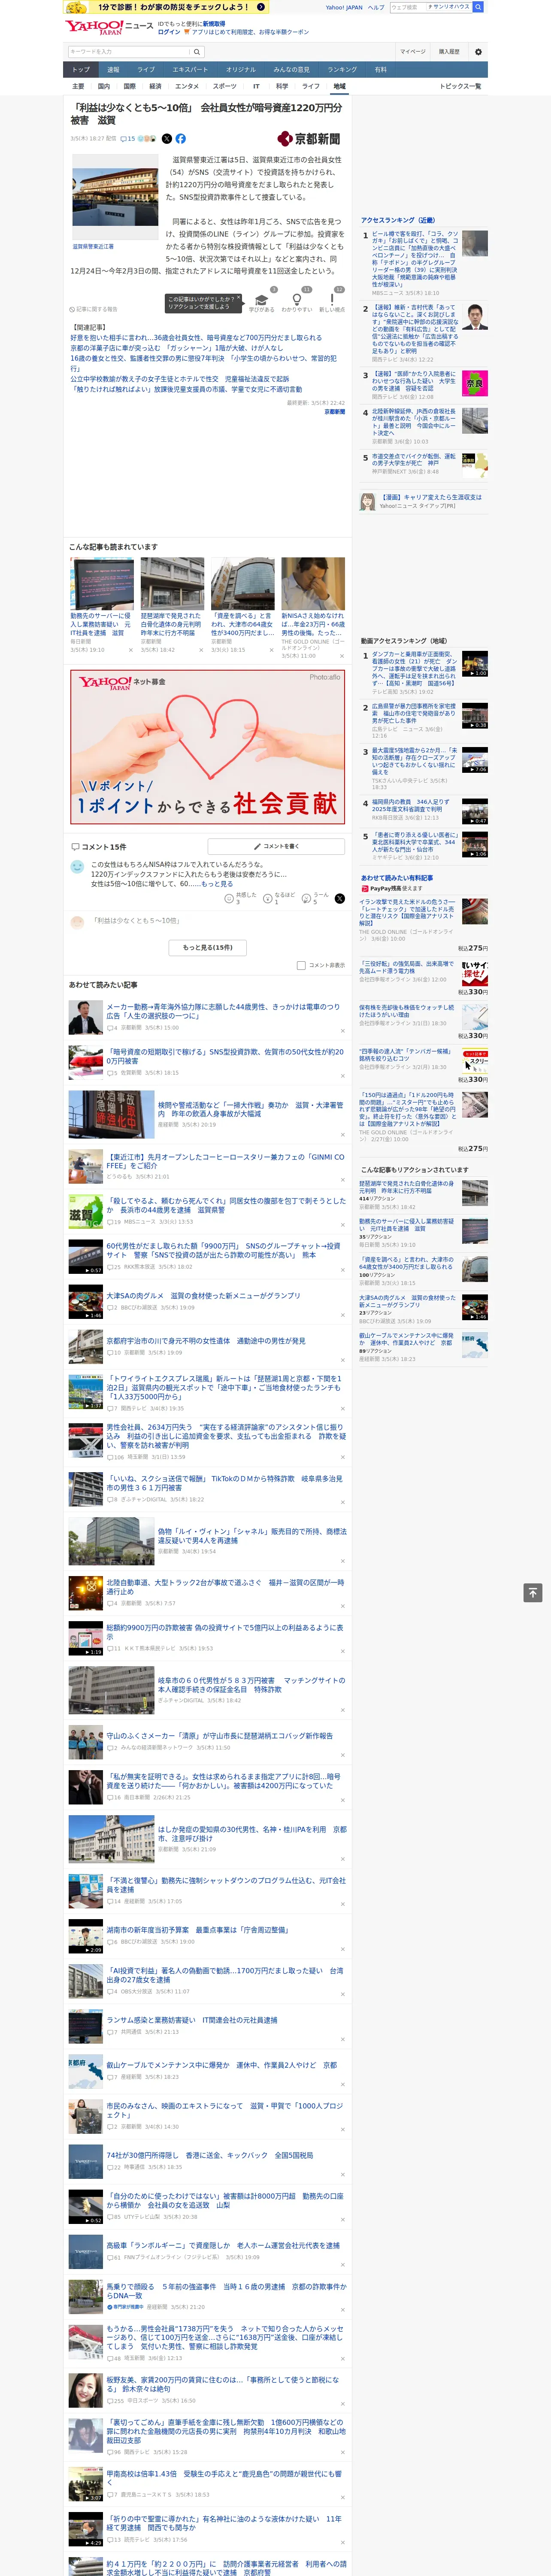The height and width of the screenshot is (2576, 551).
Task: Click the コメントを書く button
Action: 276,846
